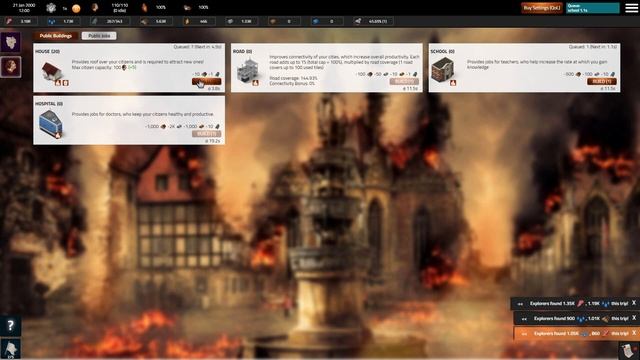Click the second red badge under House image
This screenshot has width=640, height=360.
tap(65, 83)
